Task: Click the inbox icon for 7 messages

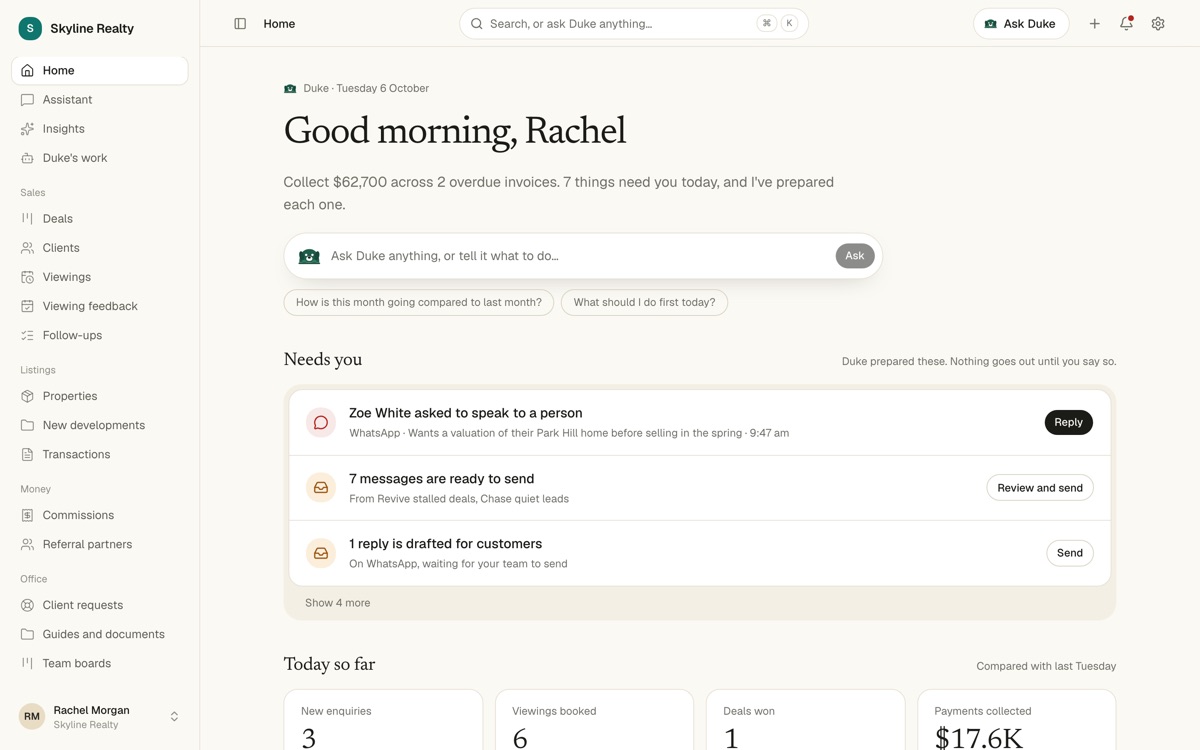Action: tap(321, 488)
